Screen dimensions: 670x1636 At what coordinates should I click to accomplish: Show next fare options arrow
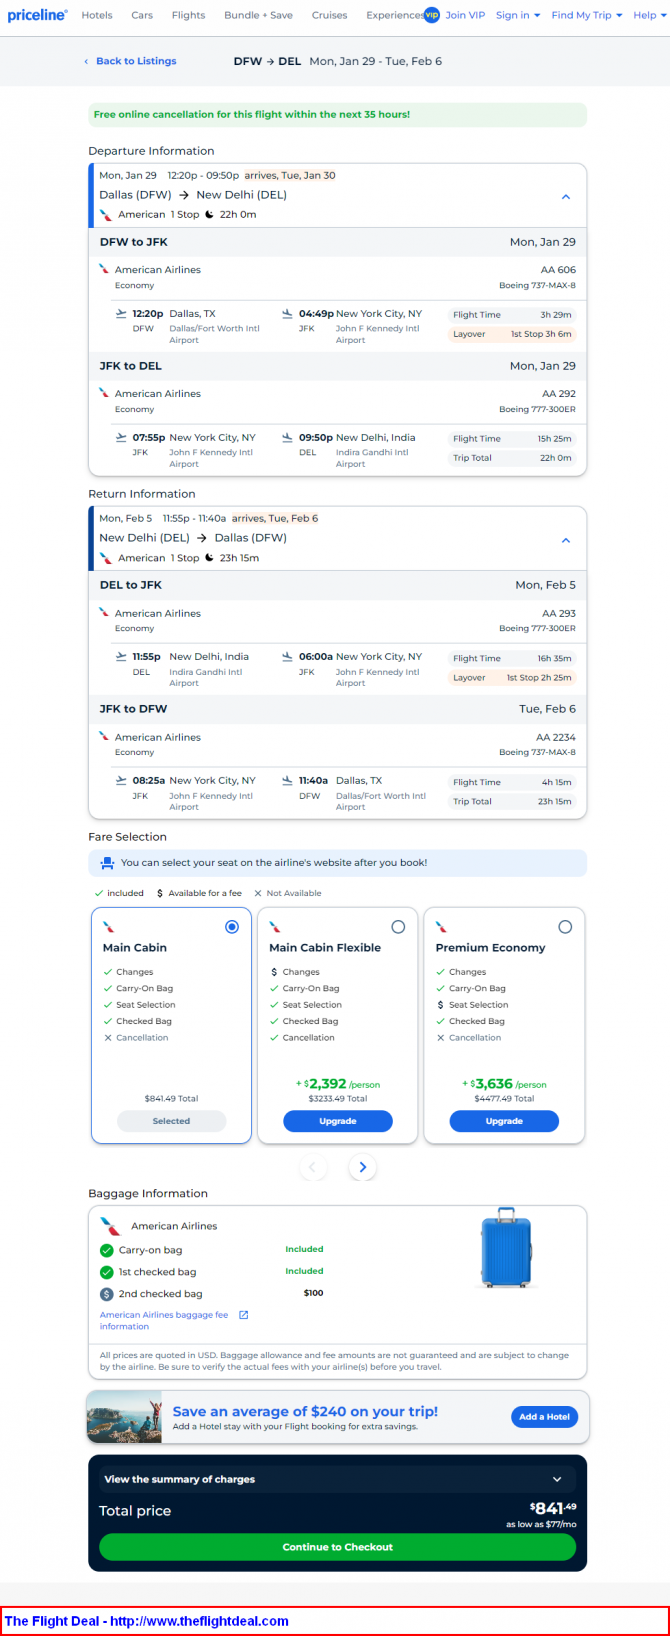click(x=362, y=1167)
